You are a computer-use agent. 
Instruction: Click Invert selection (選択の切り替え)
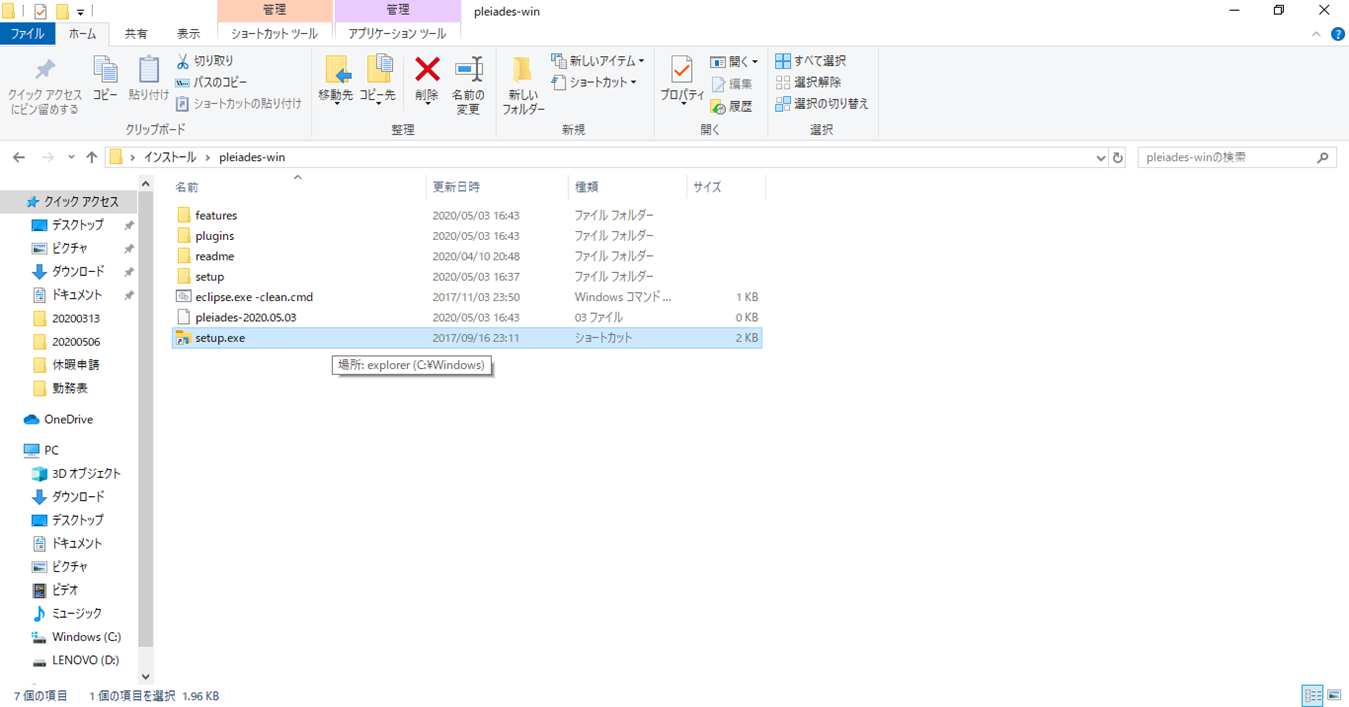click(x=822, y=103)
